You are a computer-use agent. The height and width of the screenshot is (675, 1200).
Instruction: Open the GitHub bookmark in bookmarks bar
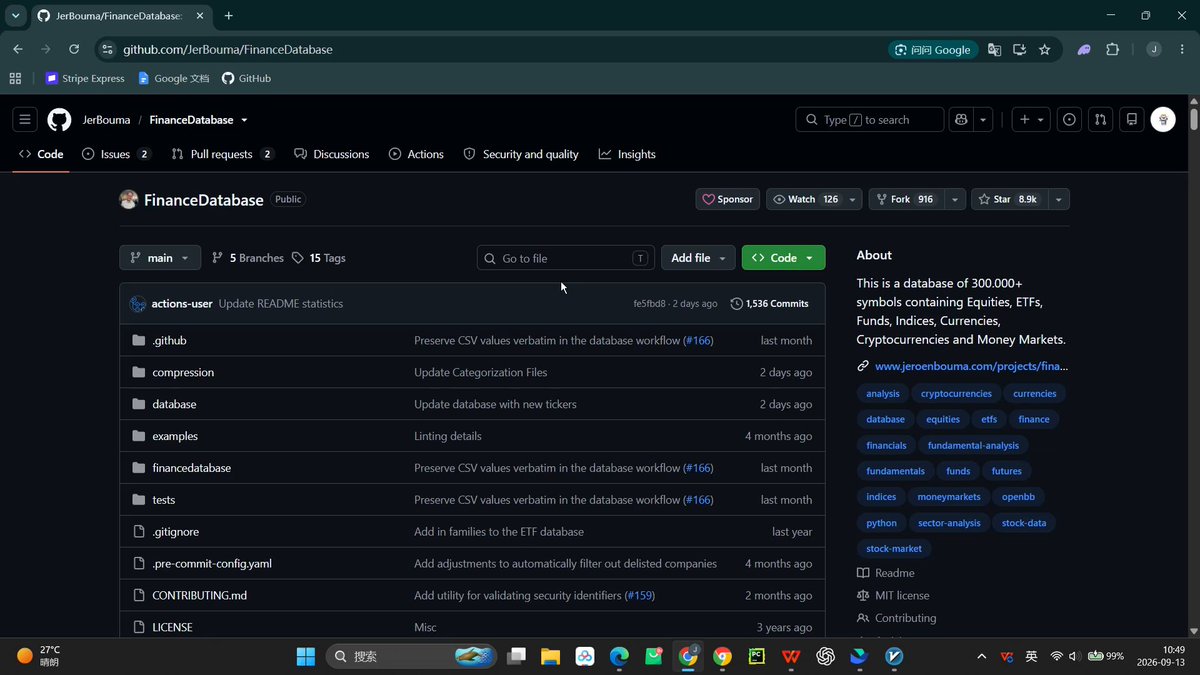(246, 78)
